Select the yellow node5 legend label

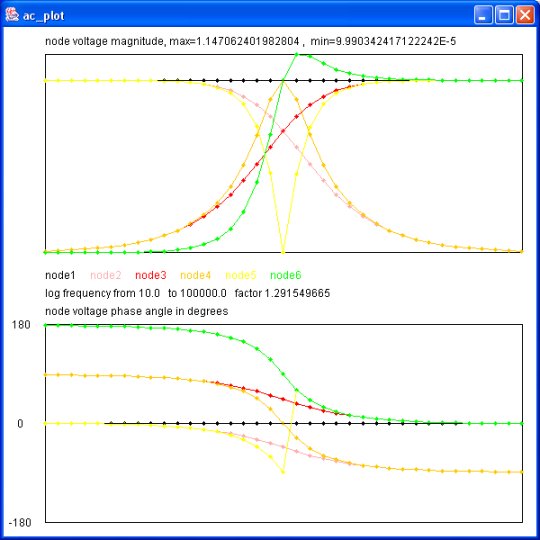pyautogui.click(x=240, y=275)
